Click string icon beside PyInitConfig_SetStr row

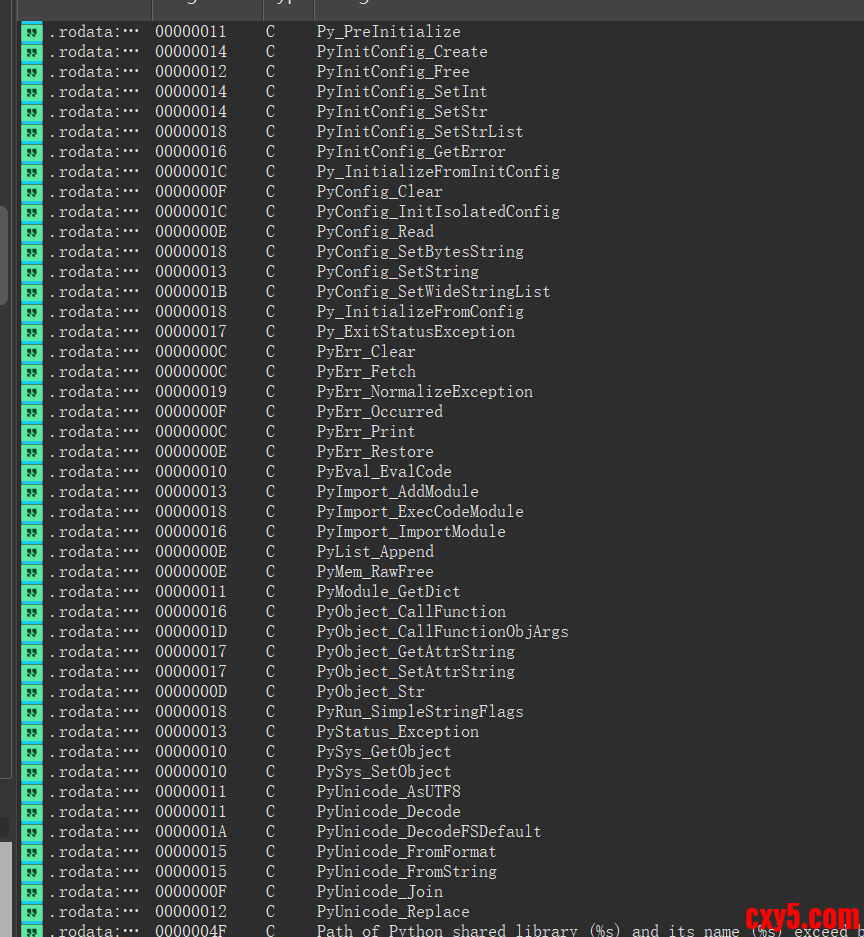click(32, 112)
